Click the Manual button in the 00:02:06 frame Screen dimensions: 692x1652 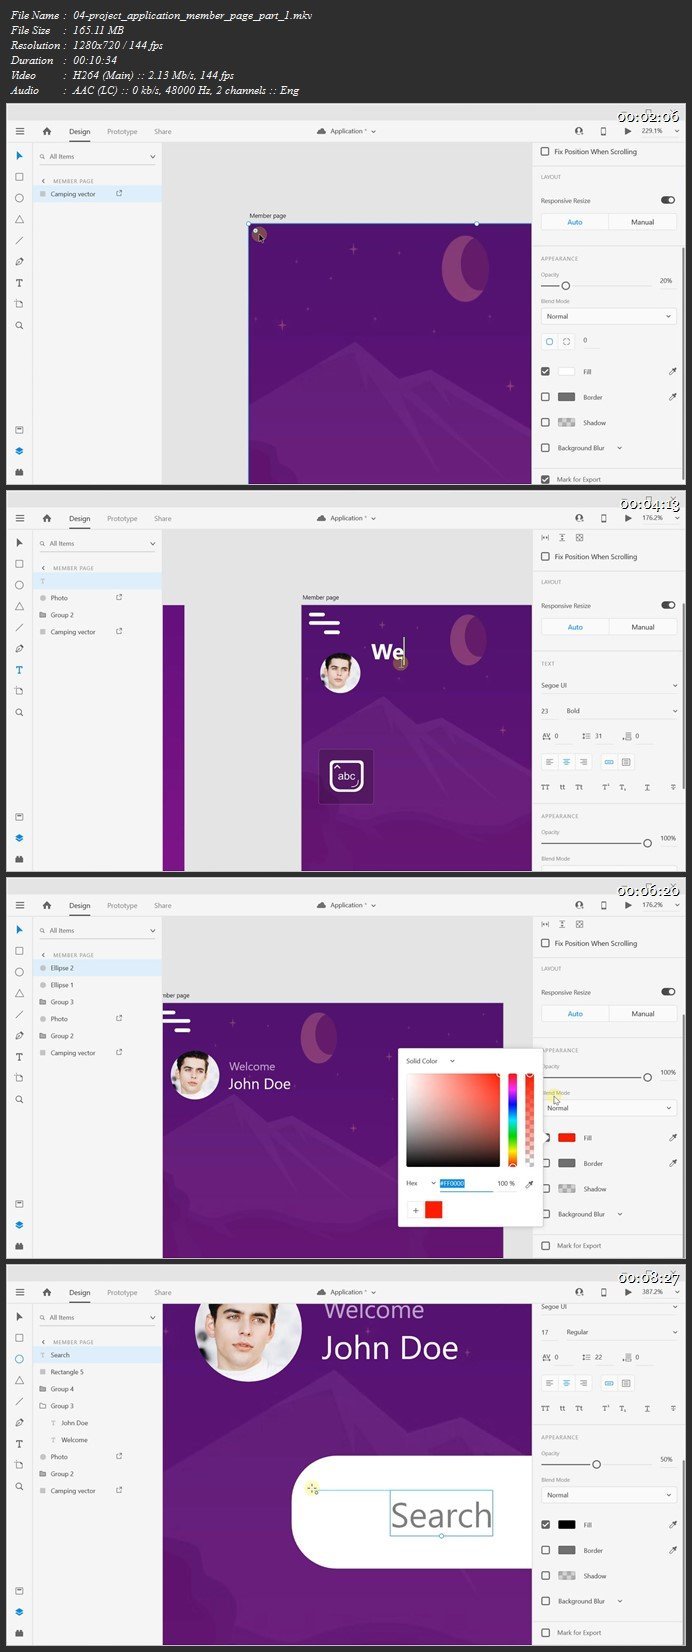point(642,222)
